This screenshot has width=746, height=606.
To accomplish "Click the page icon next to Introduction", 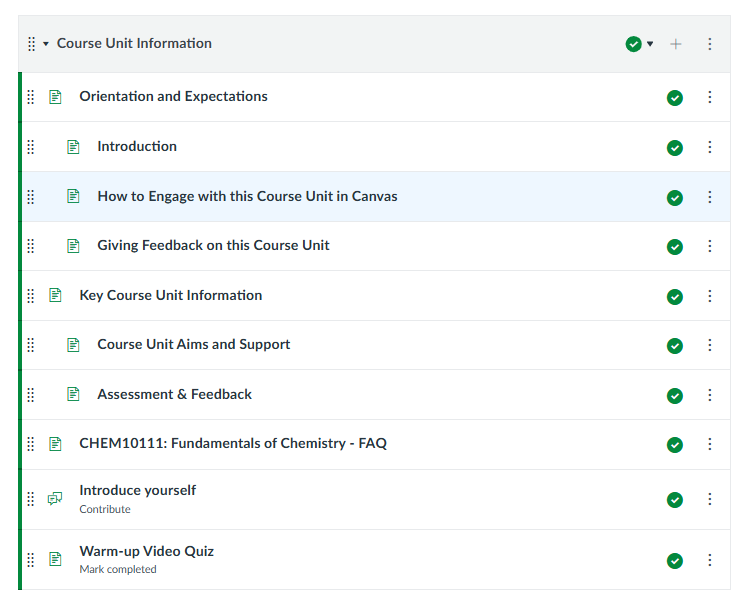I will (73, 147).
